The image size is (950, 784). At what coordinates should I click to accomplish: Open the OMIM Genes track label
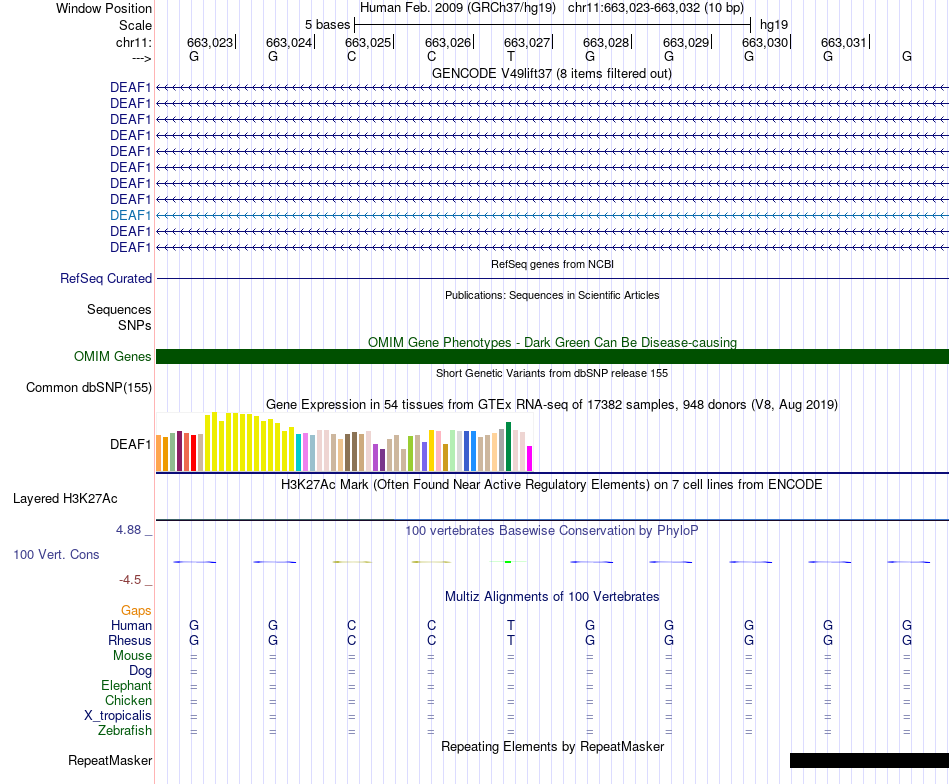coord(112,356)
